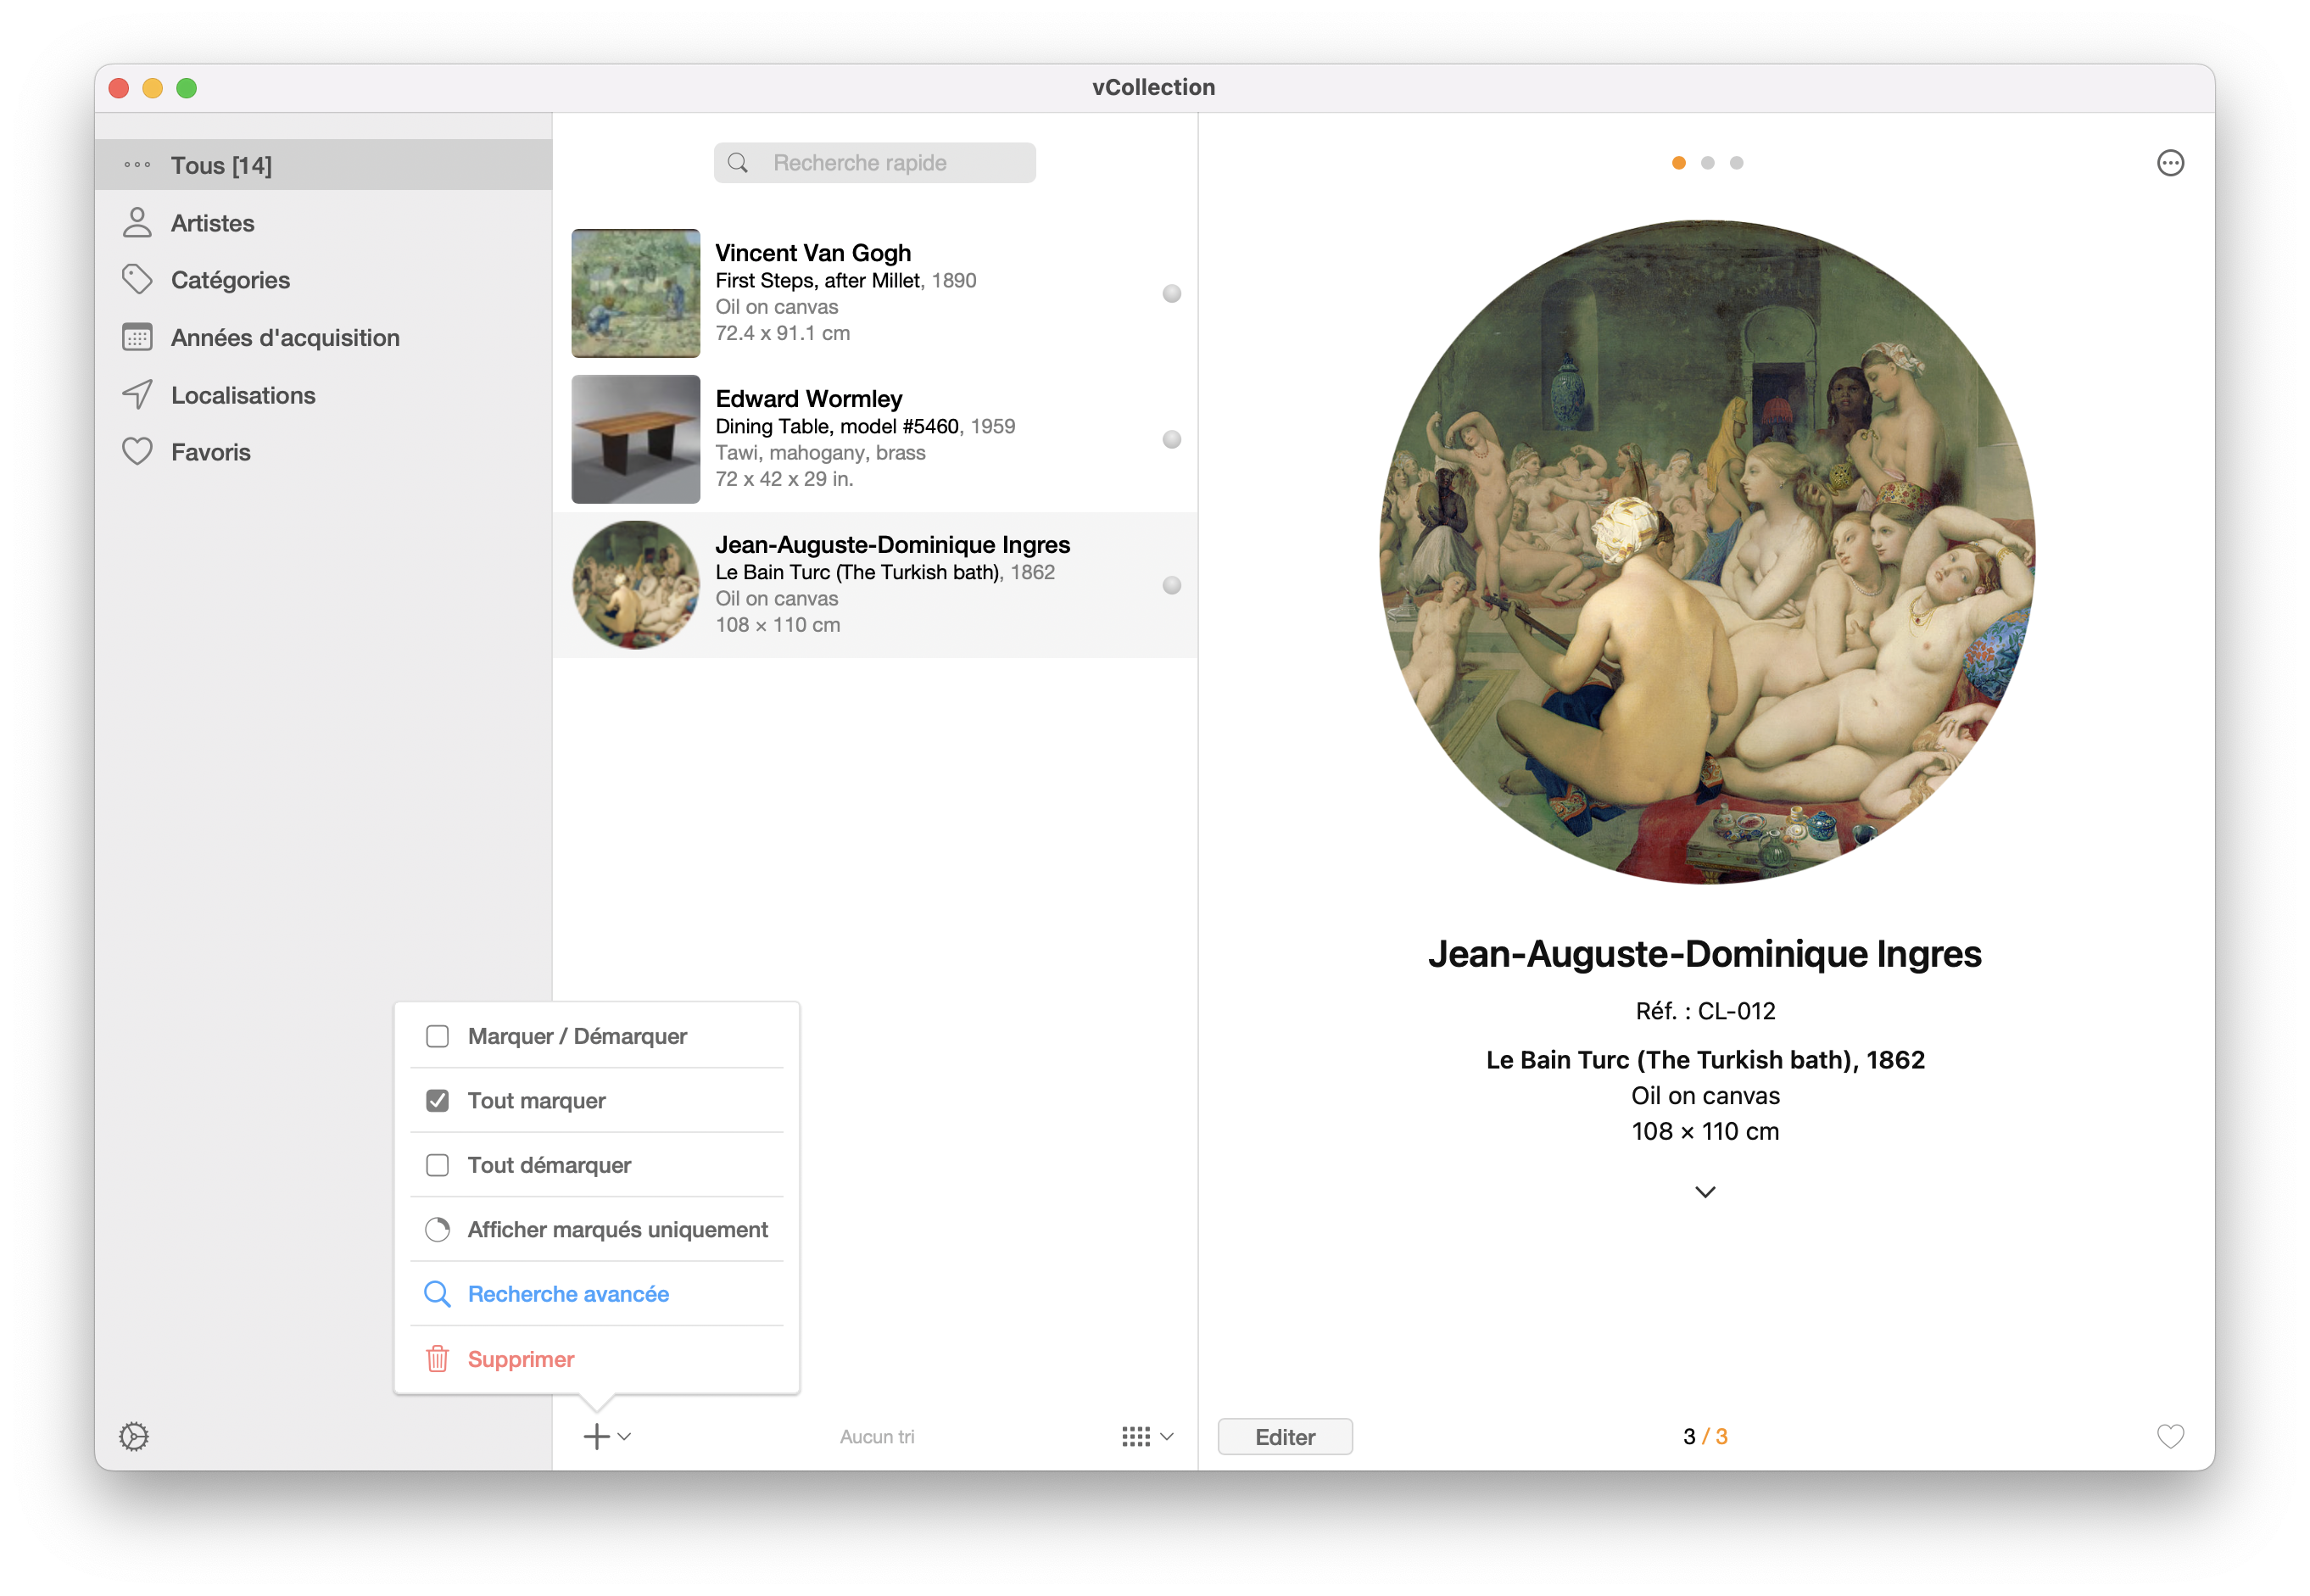This screenshot has width=2310, height=1596.
Task: Click the Editer button
Action: point(1285,1436)
